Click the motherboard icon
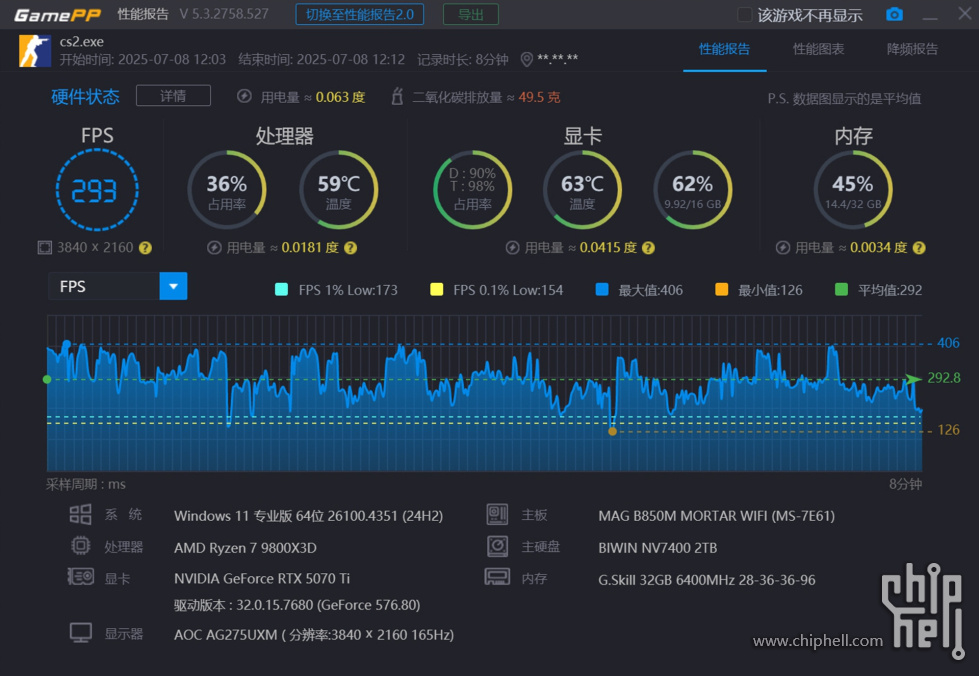979x676 pixels. click(x=497, y=514)
